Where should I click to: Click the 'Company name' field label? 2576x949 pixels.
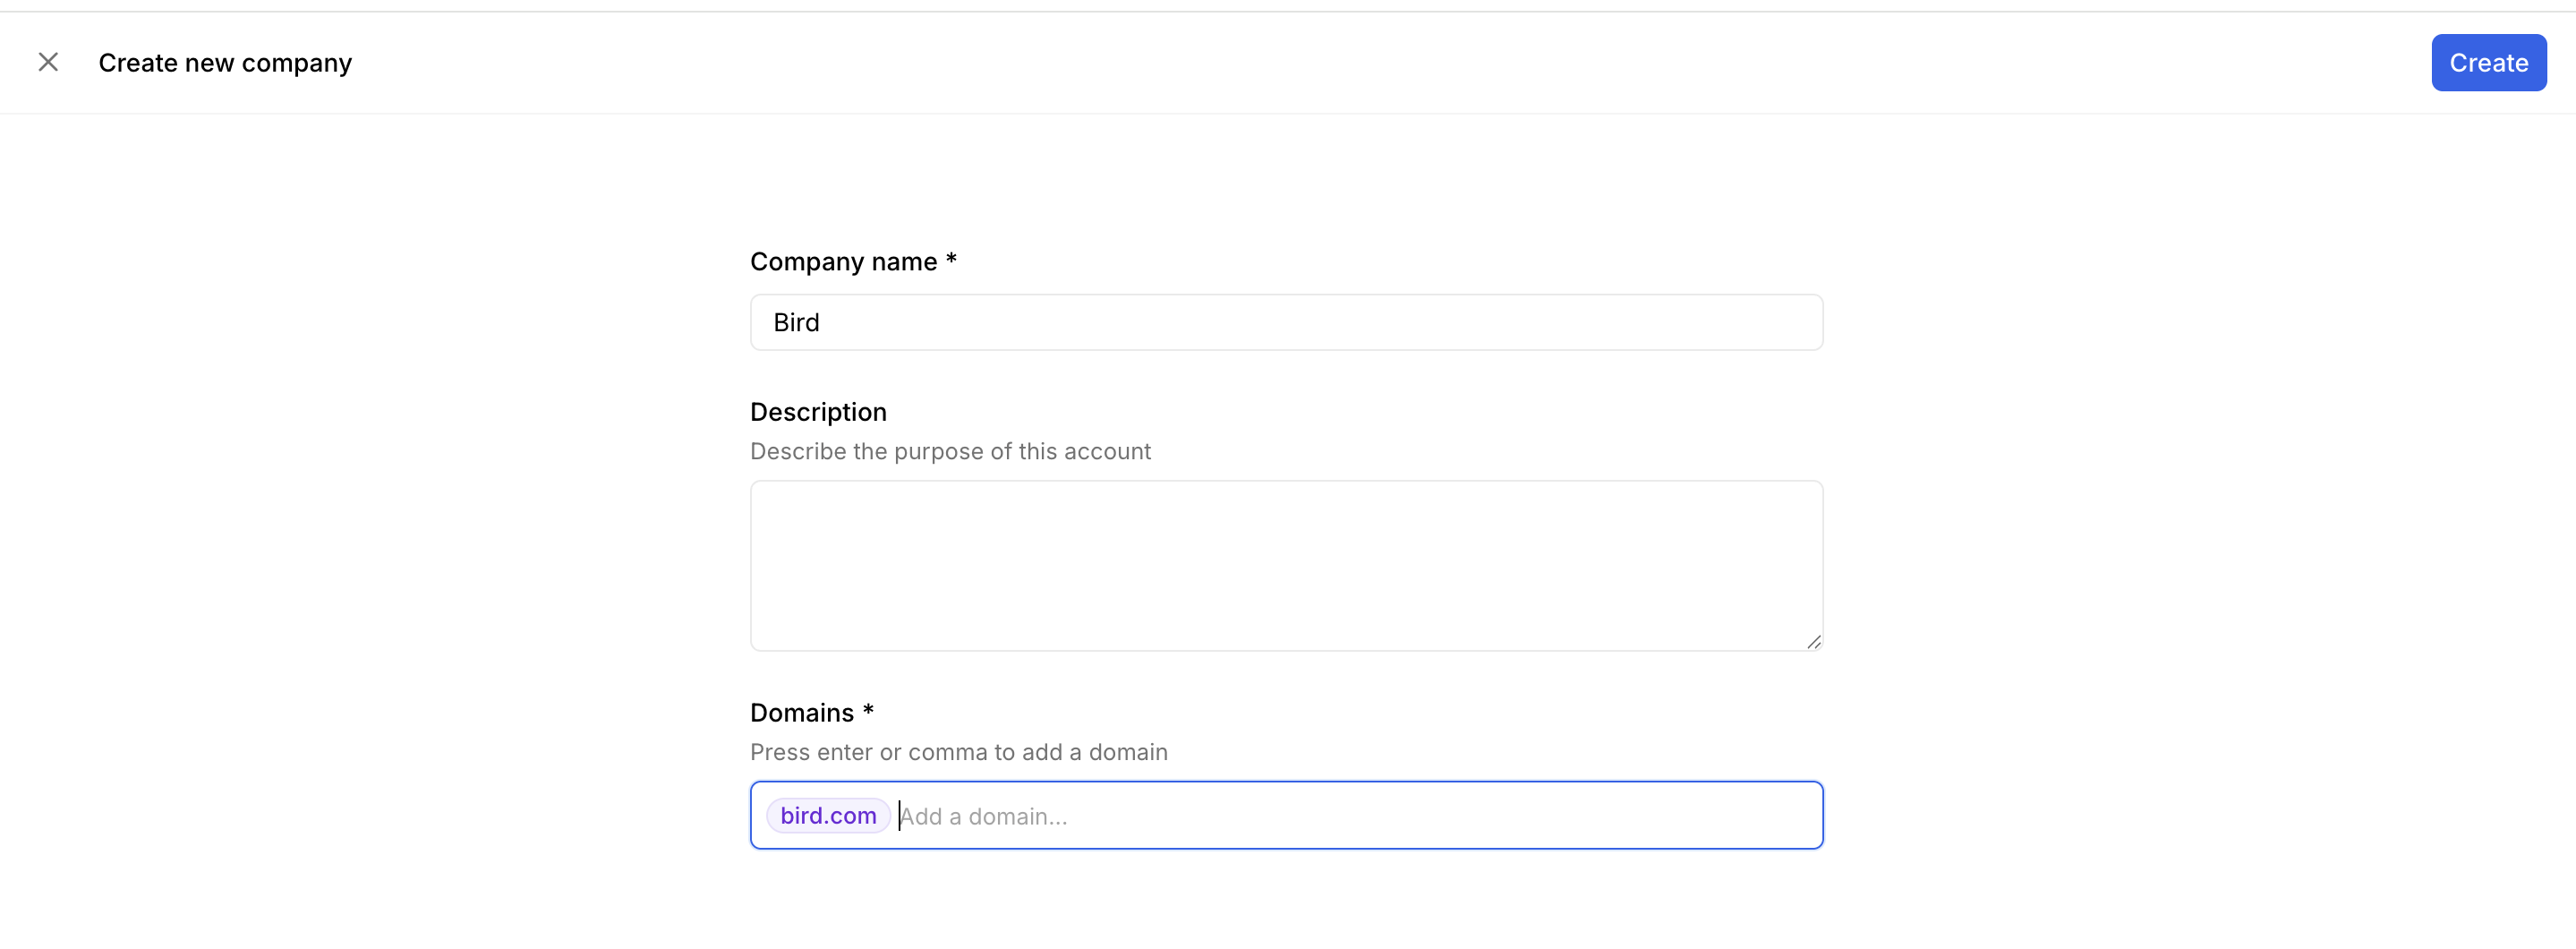pyautogui.click(x=843, y=262)
